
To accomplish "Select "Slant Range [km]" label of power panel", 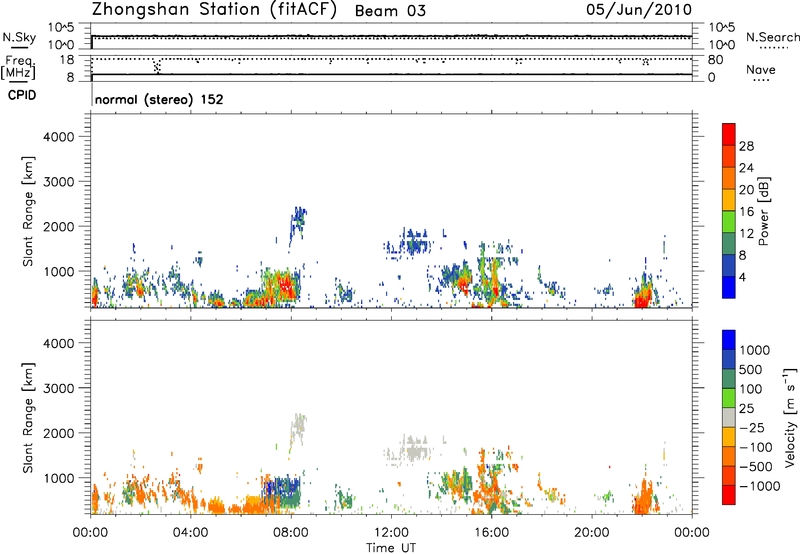I will pos(28,211).
